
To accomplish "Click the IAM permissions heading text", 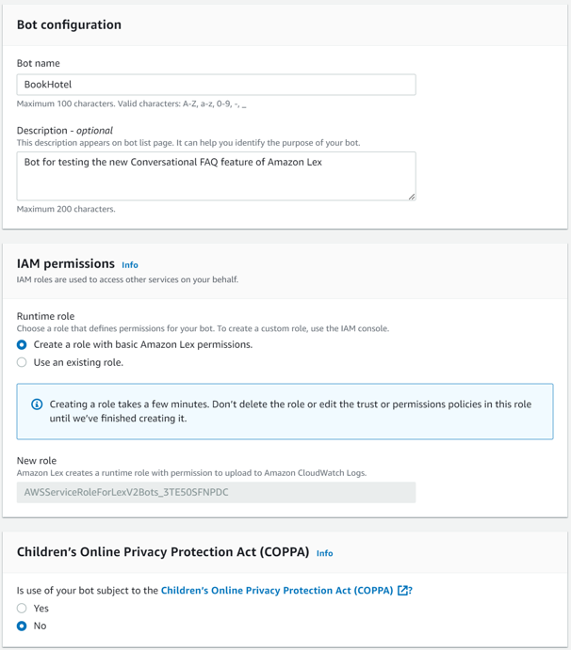I will click(66, 264).
